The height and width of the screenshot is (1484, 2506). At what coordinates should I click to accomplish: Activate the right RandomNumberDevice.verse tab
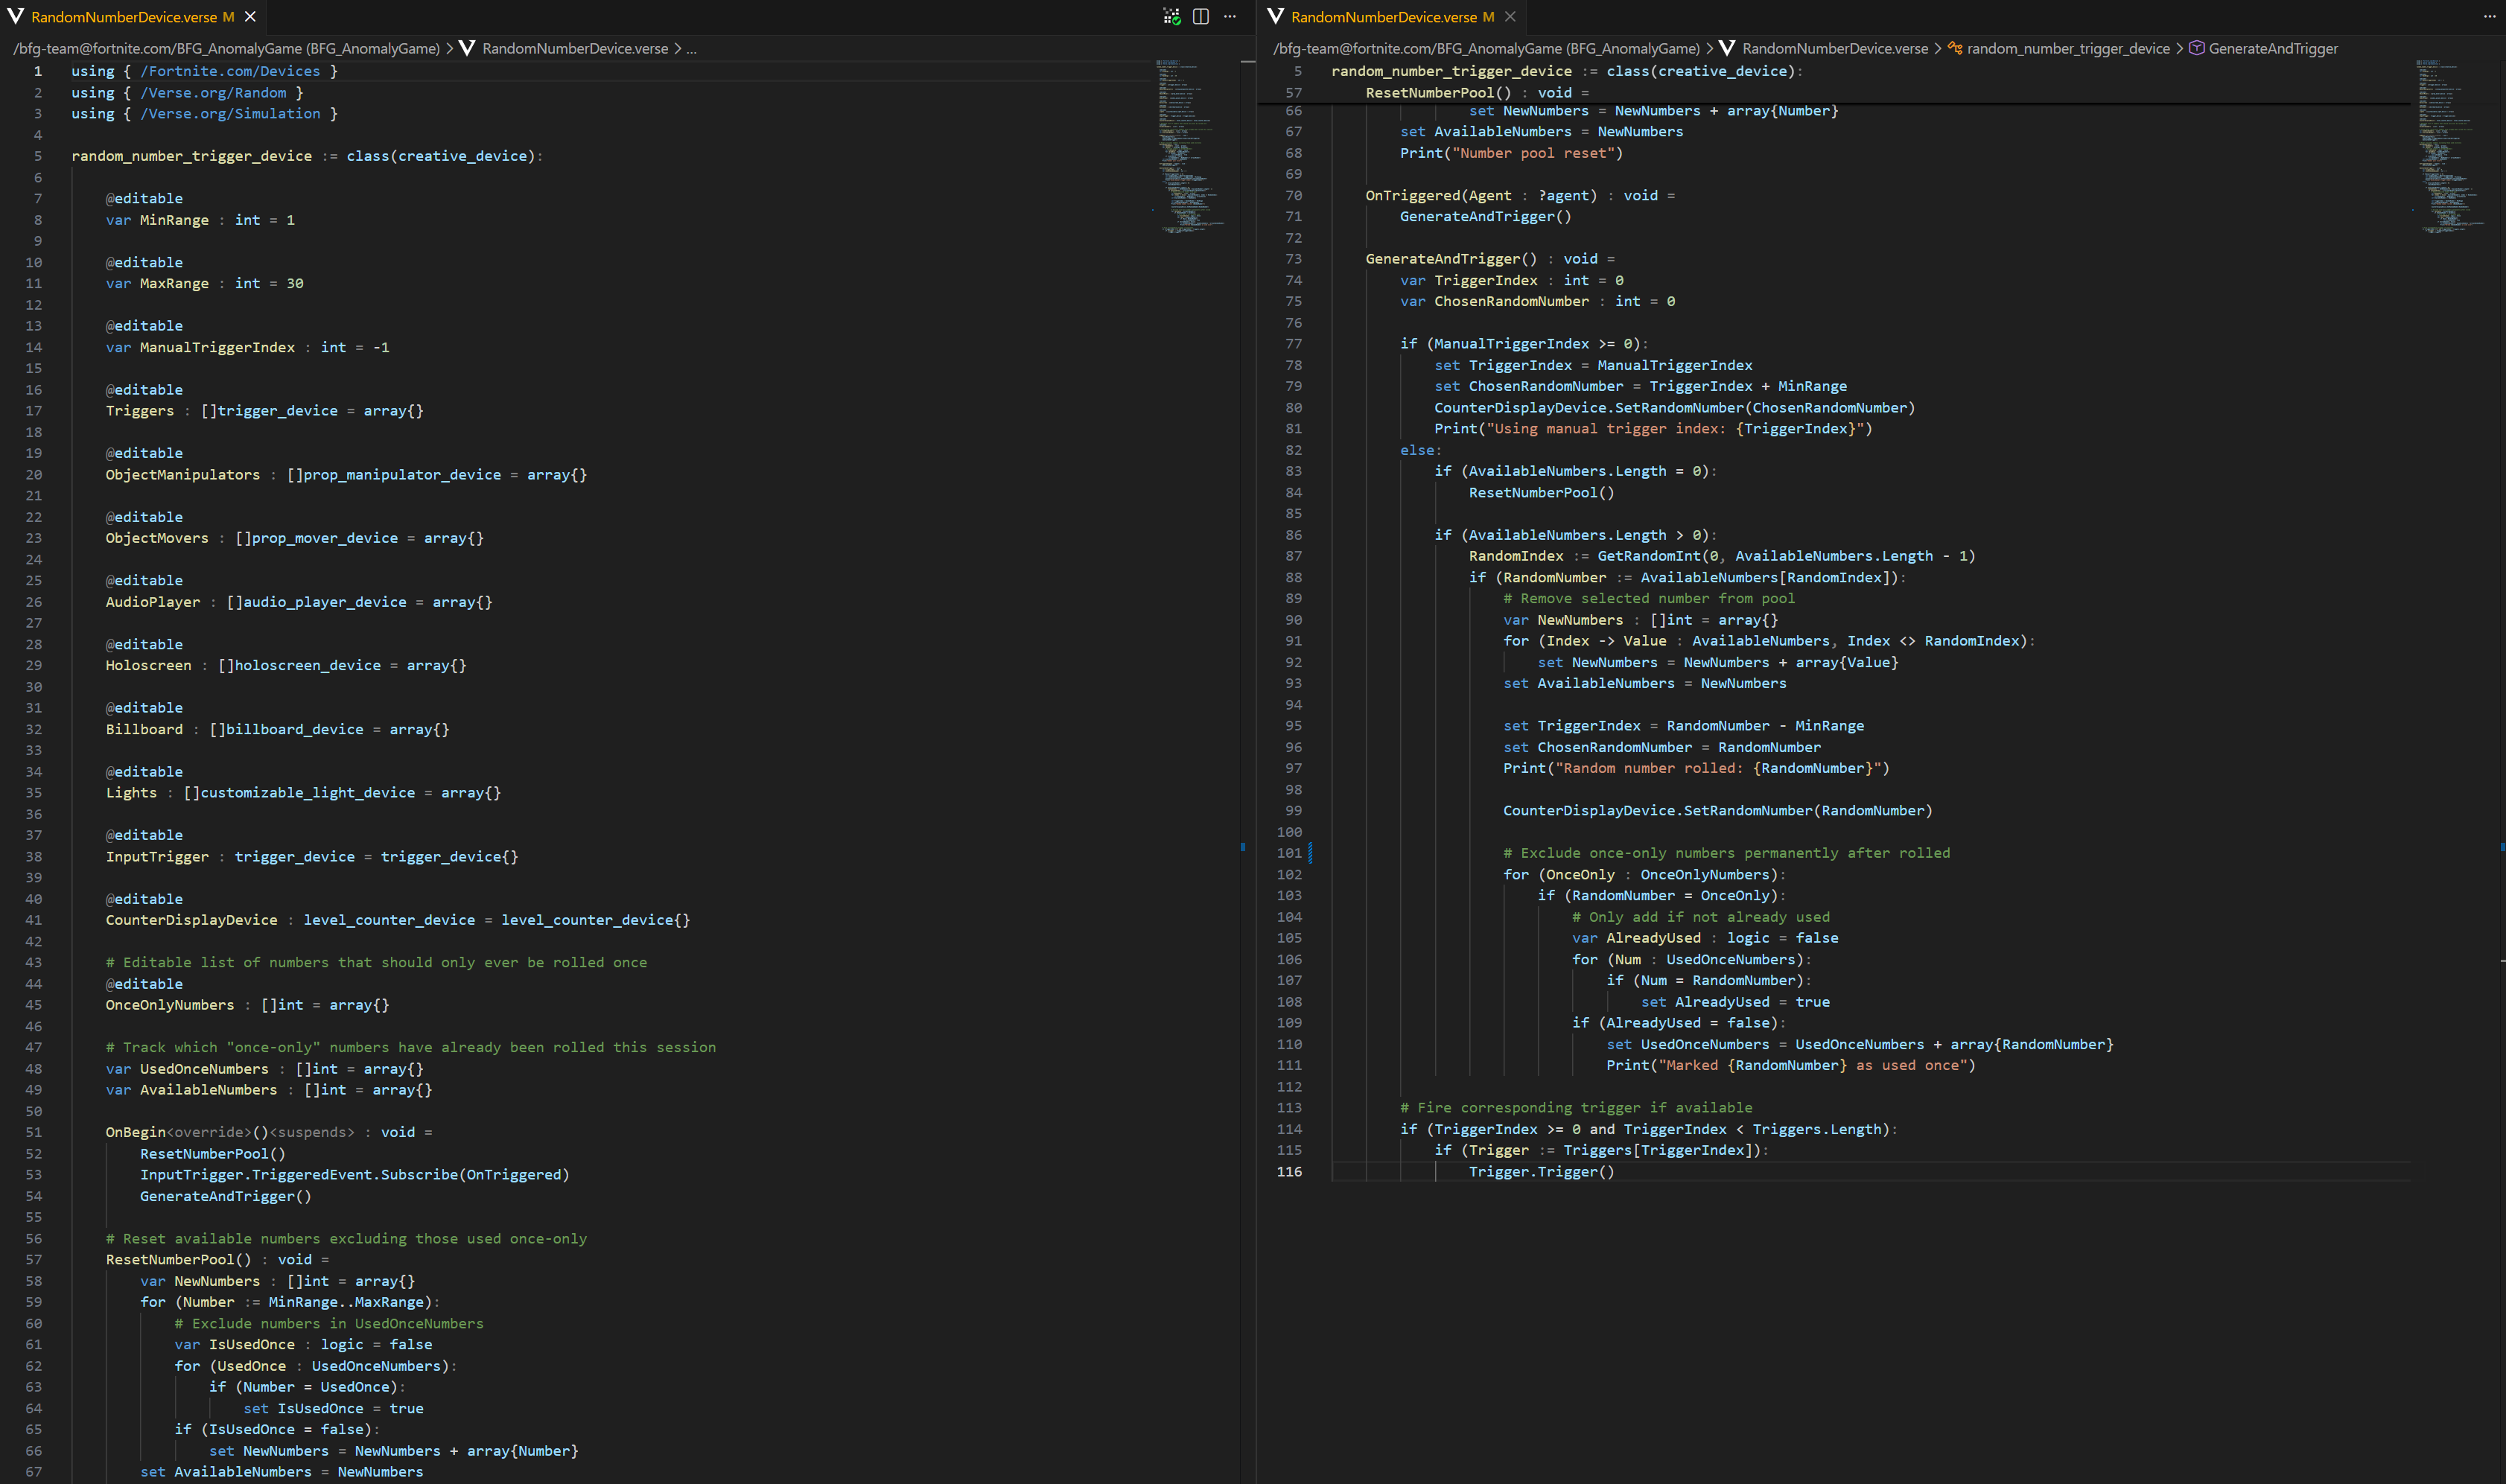[1392, 17]
